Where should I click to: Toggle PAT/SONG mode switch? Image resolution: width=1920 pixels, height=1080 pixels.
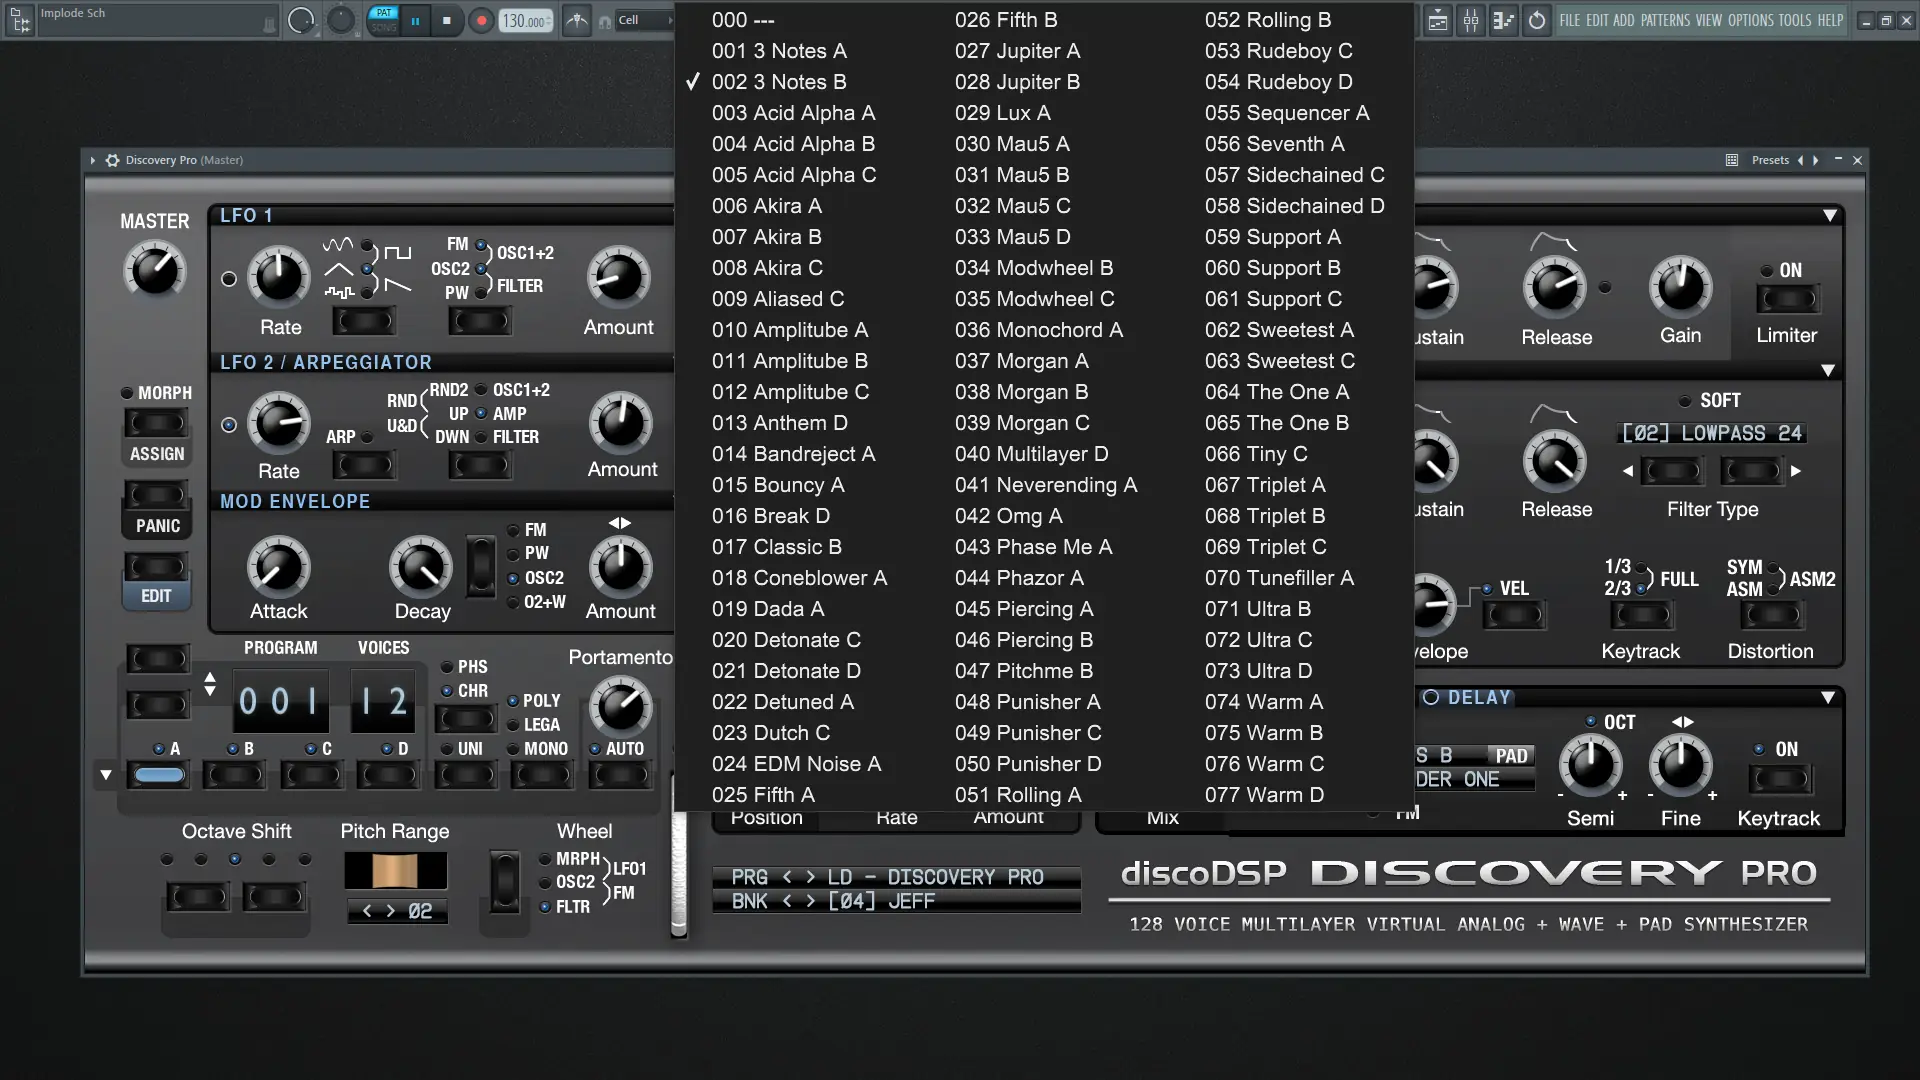click(383, 20)
